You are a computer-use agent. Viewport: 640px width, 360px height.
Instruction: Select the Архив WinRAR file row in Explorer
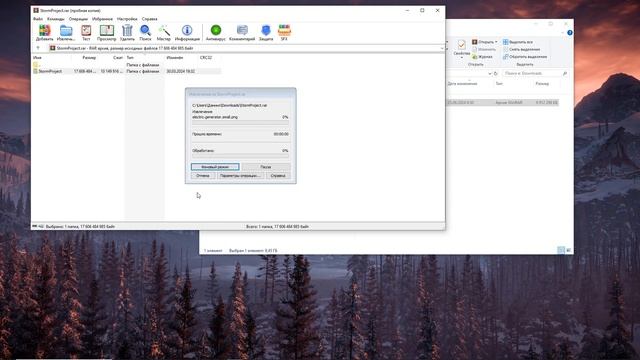502,102
